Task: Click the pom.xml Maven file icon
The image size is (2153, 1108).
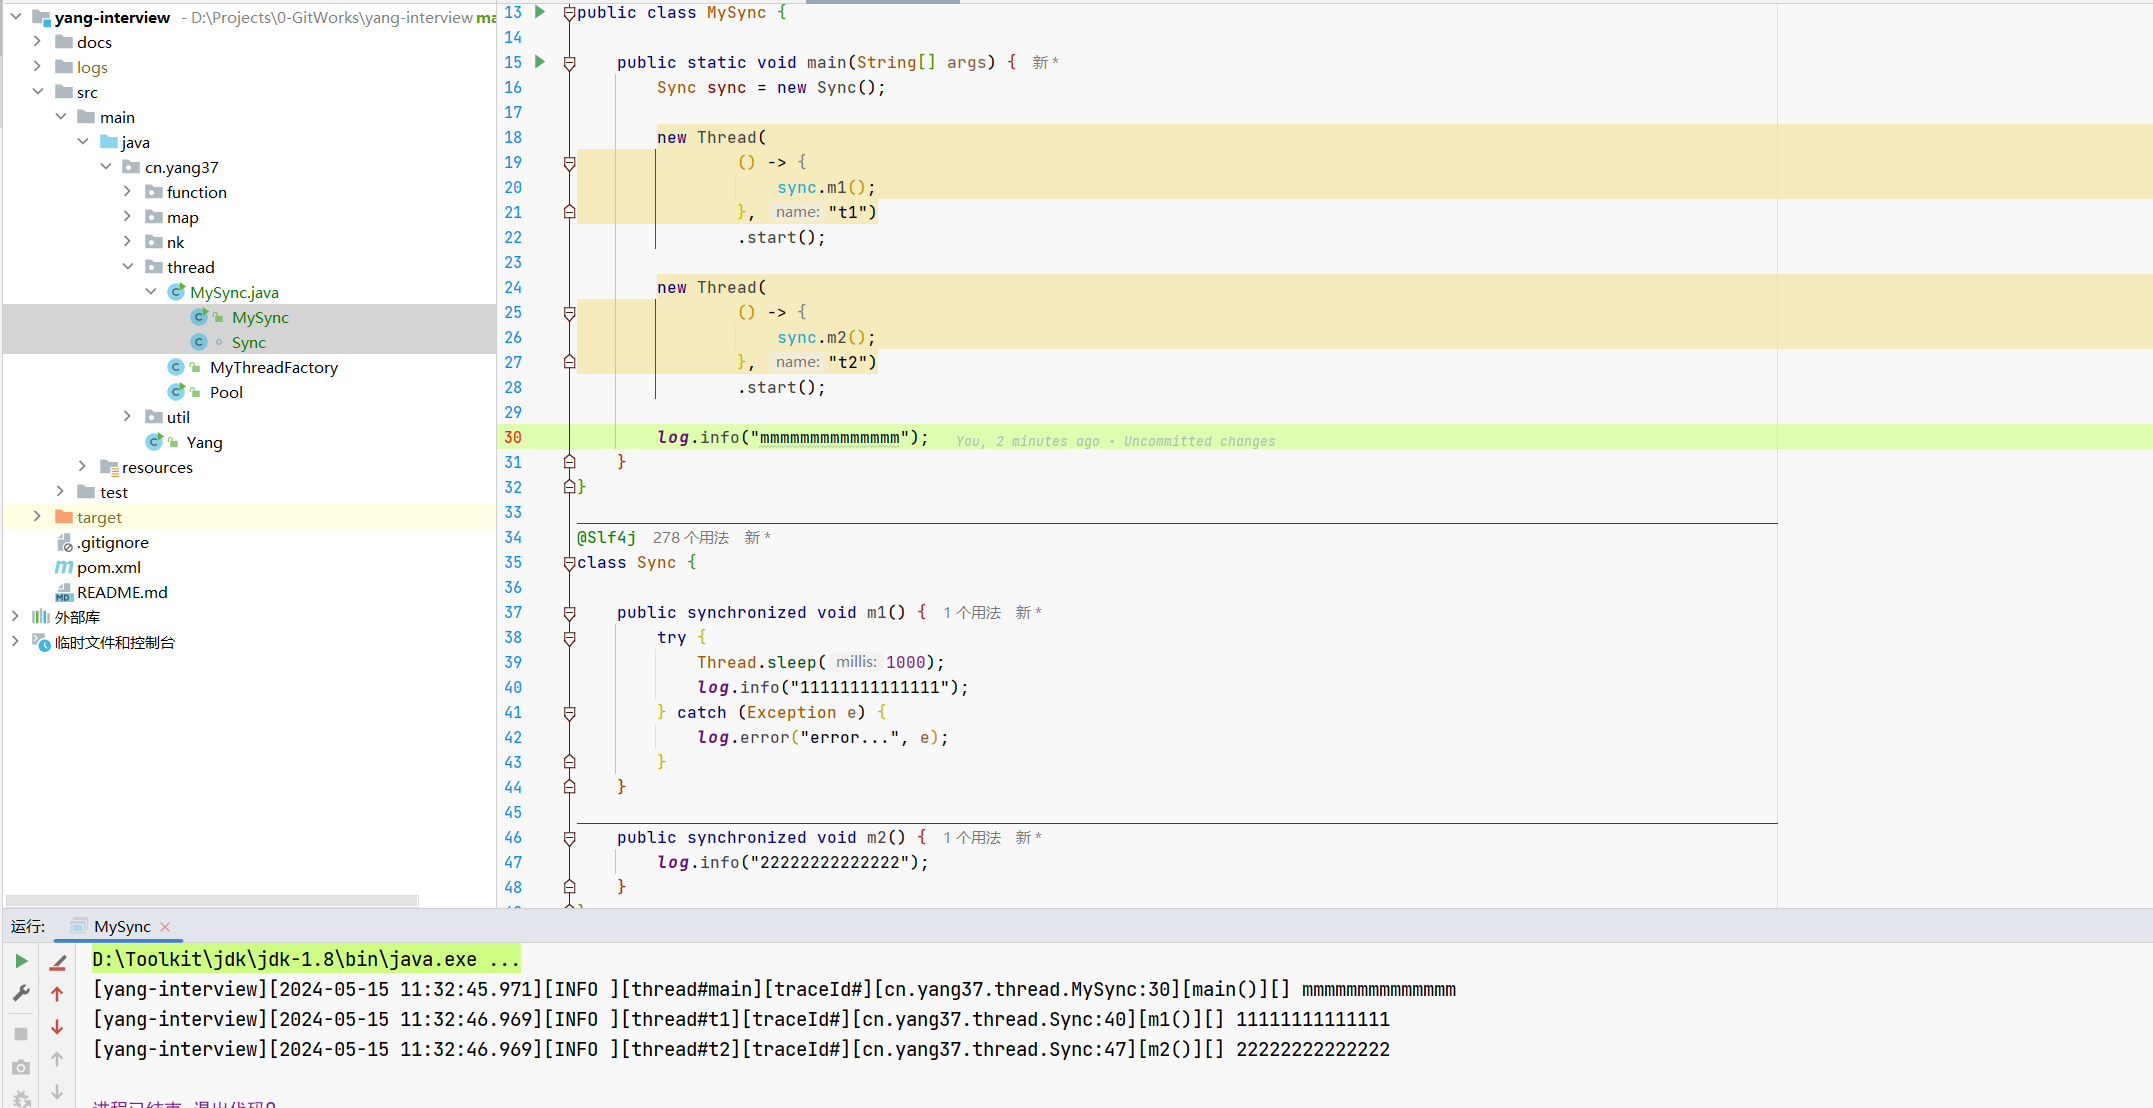Action: pos(64,567)
